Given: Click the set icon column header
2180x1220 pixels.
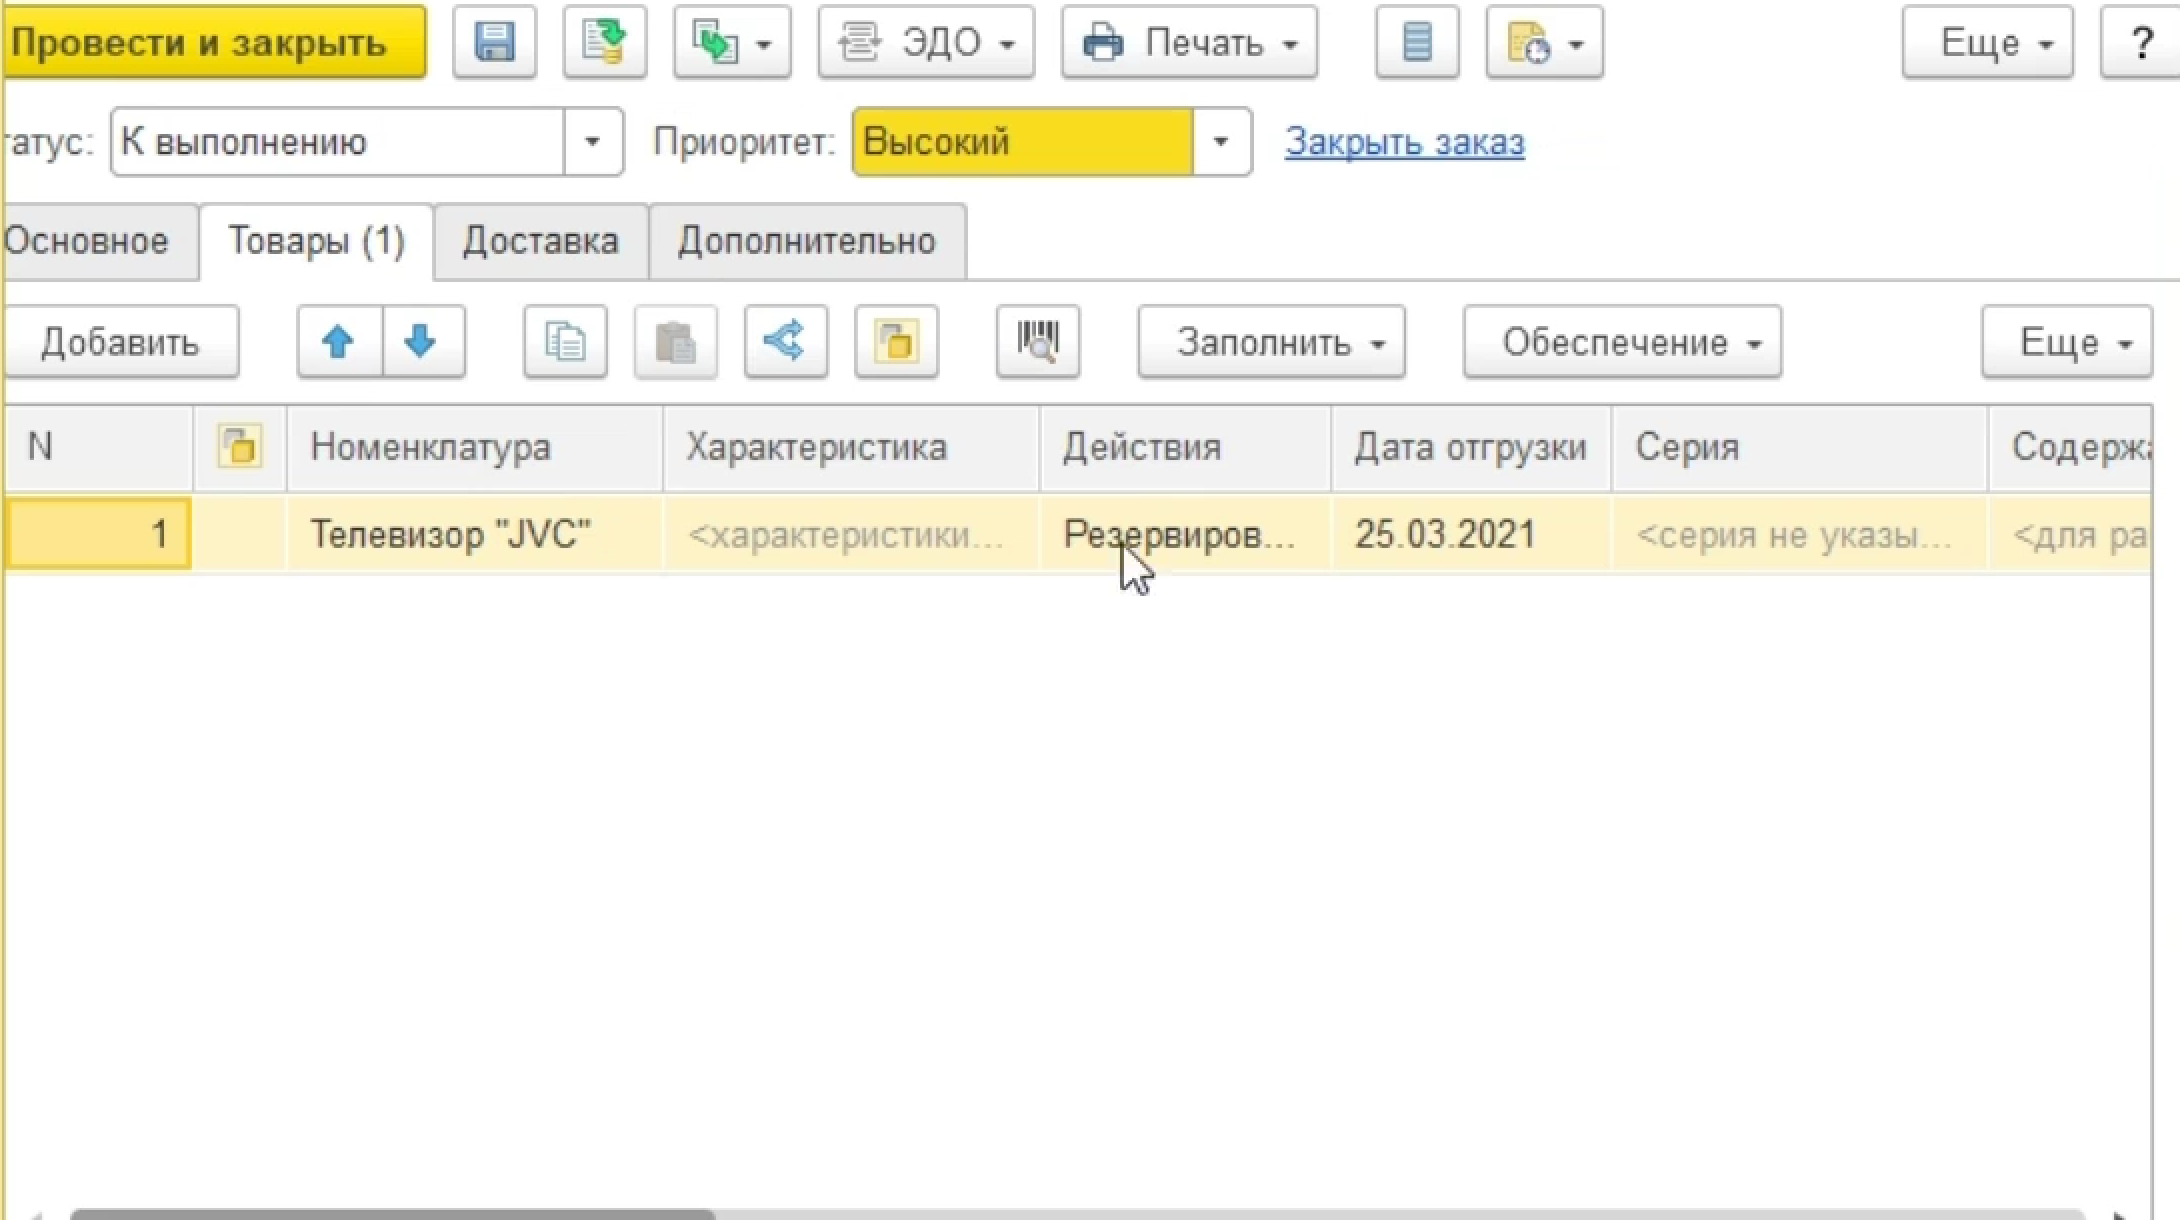Looking at the screenshot, I should (240, 447).
